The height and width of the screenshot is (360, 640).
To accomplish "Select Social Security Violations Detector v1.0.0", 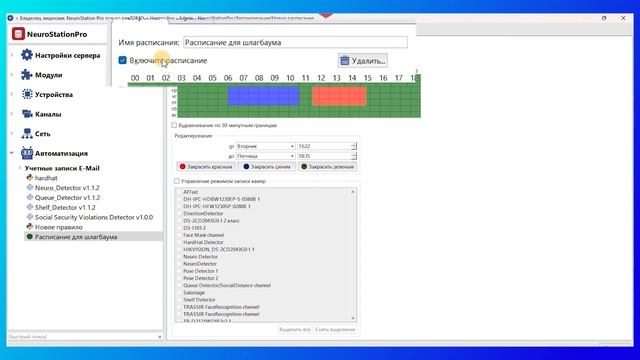I will 94,217.
